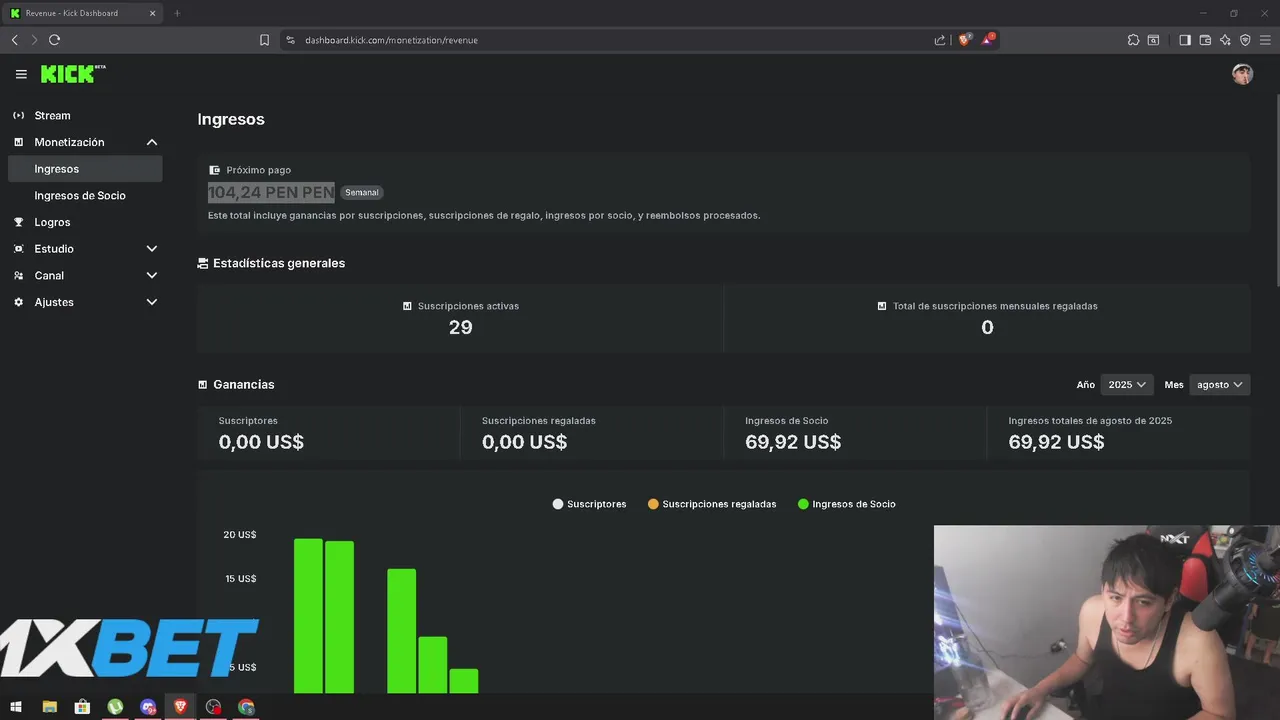
Task: Click Ingresos totales de agosto de 2025 label
Action: [x=1090, y=421]
